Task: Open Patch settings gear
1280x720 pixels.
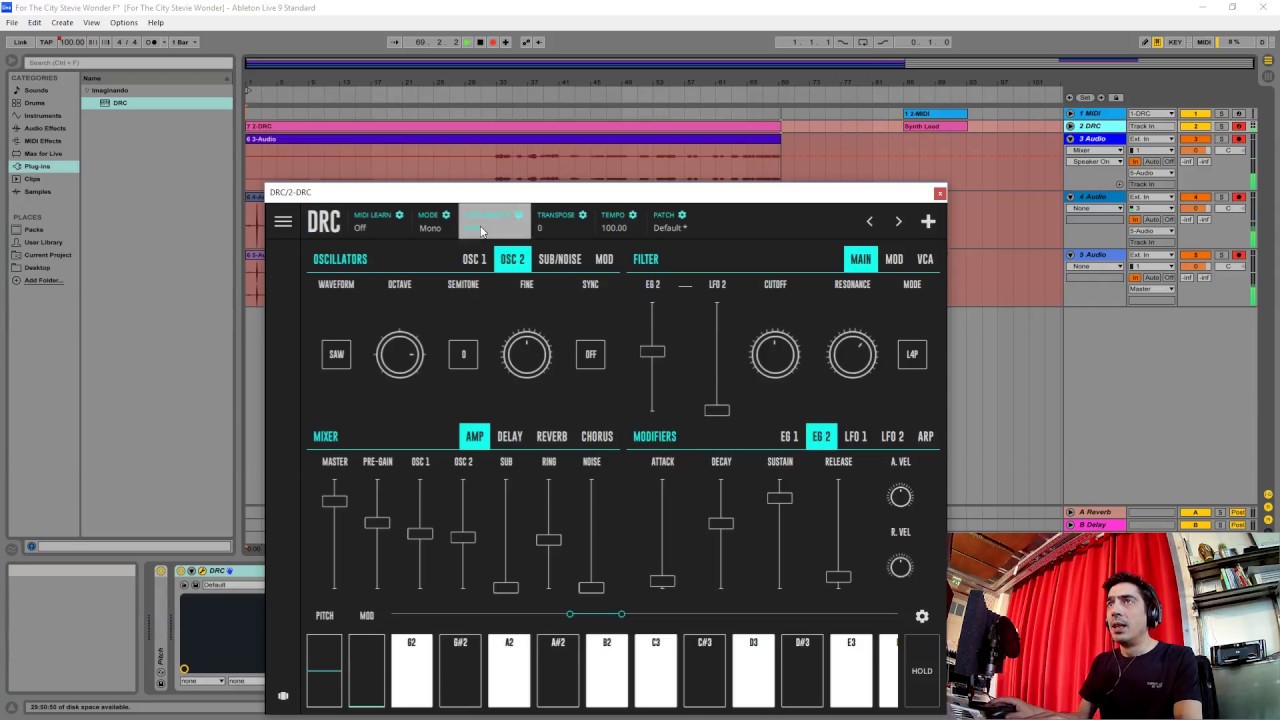Action: pyautogui.click(x=682, y=215)
